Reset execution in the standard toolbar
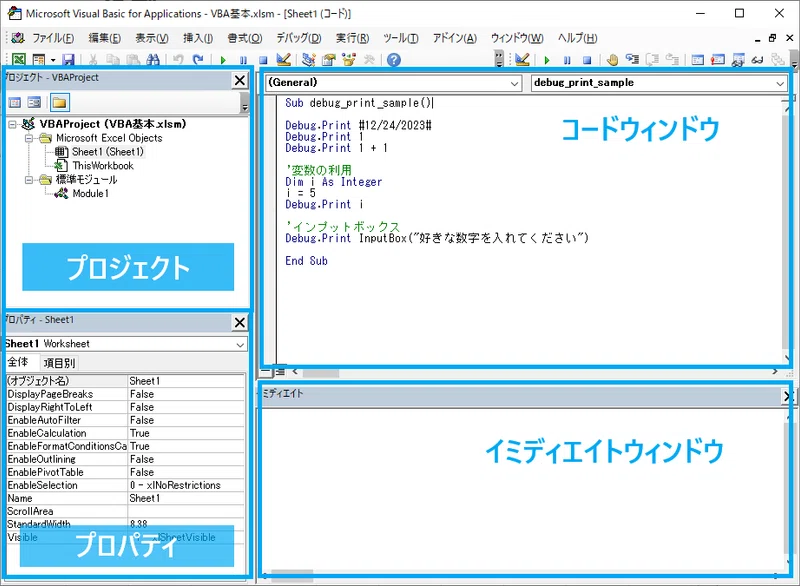Screen dimensions: 800x586 (263, 60)
